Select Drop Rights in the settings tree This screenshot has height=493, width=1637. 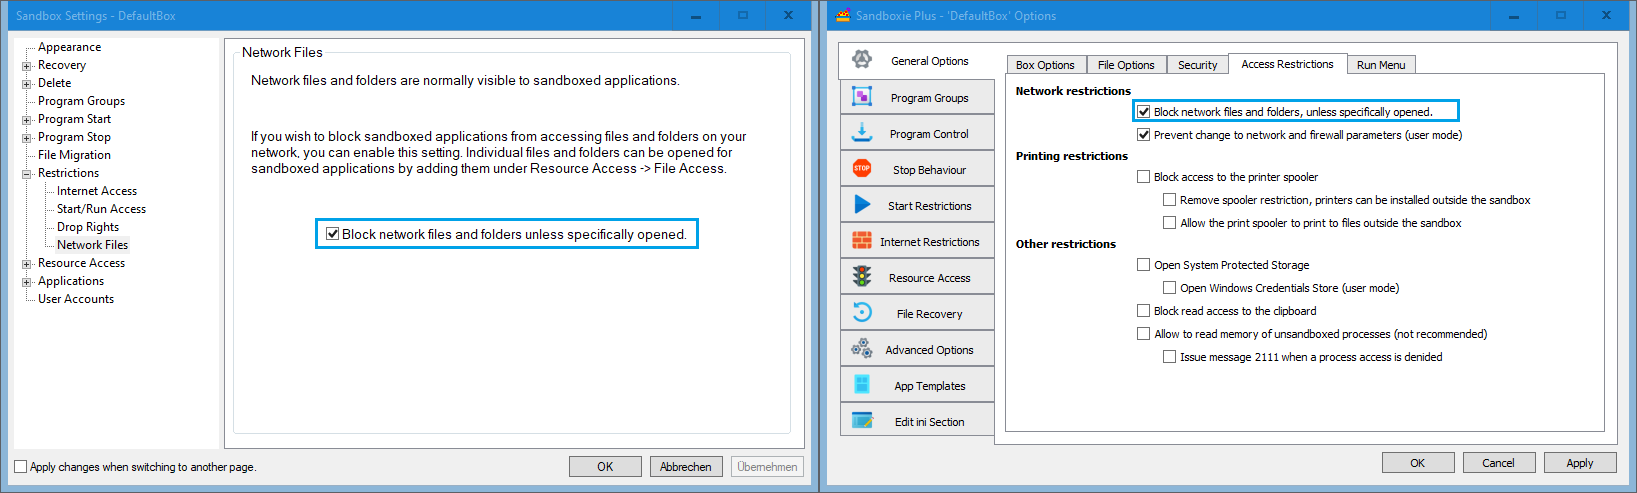(88, 227)
